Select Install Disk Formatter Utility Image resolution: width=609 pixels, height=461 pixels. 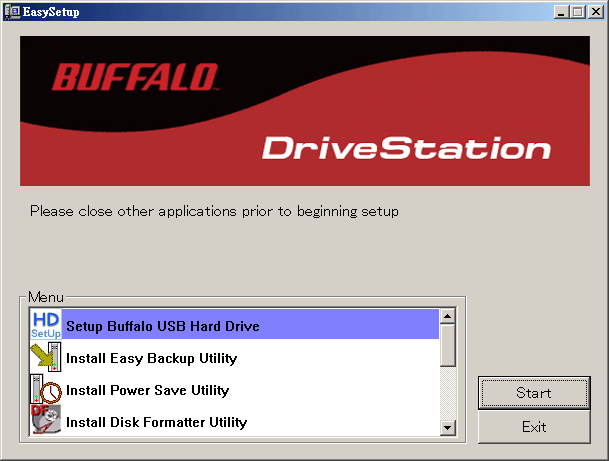pyautogui.click(x=235, y=421)
